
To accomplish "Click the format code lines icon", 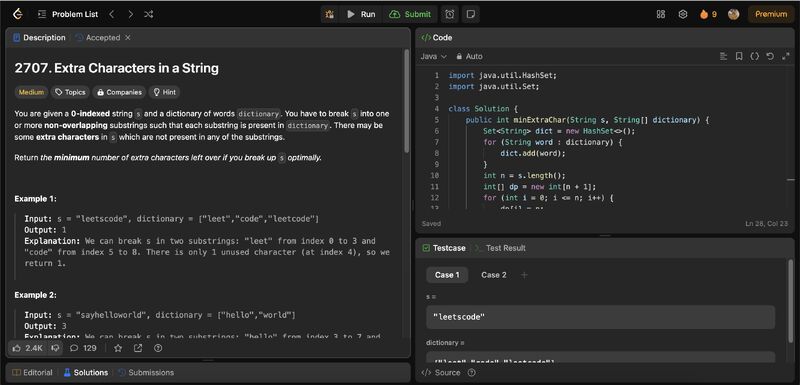I will (723, 56).
